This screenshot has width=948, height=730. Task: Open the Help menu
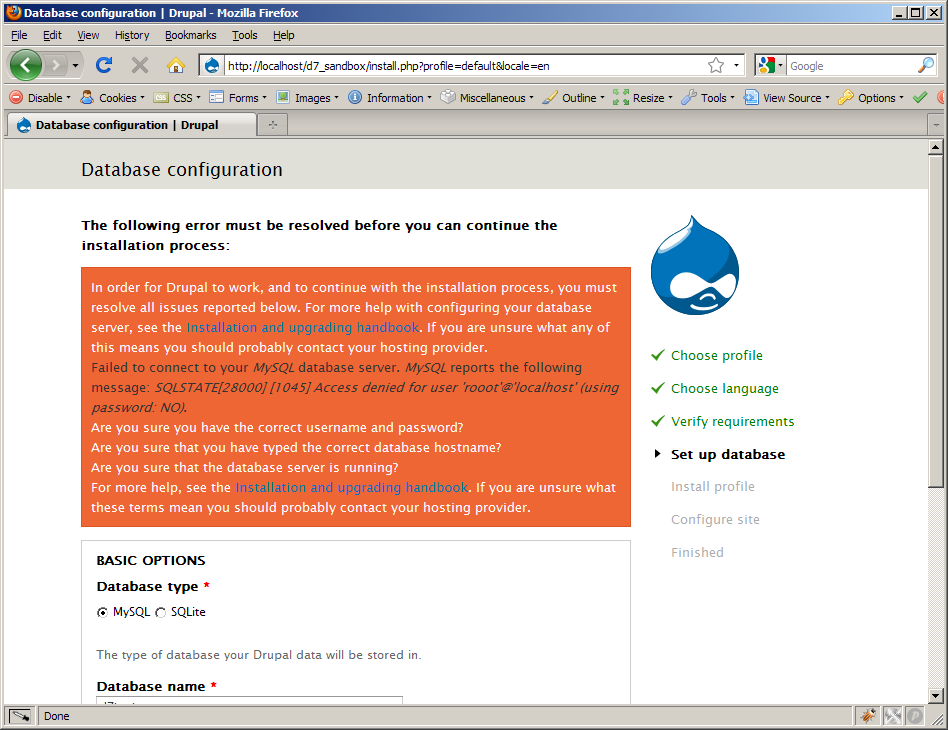pos(284,35)
